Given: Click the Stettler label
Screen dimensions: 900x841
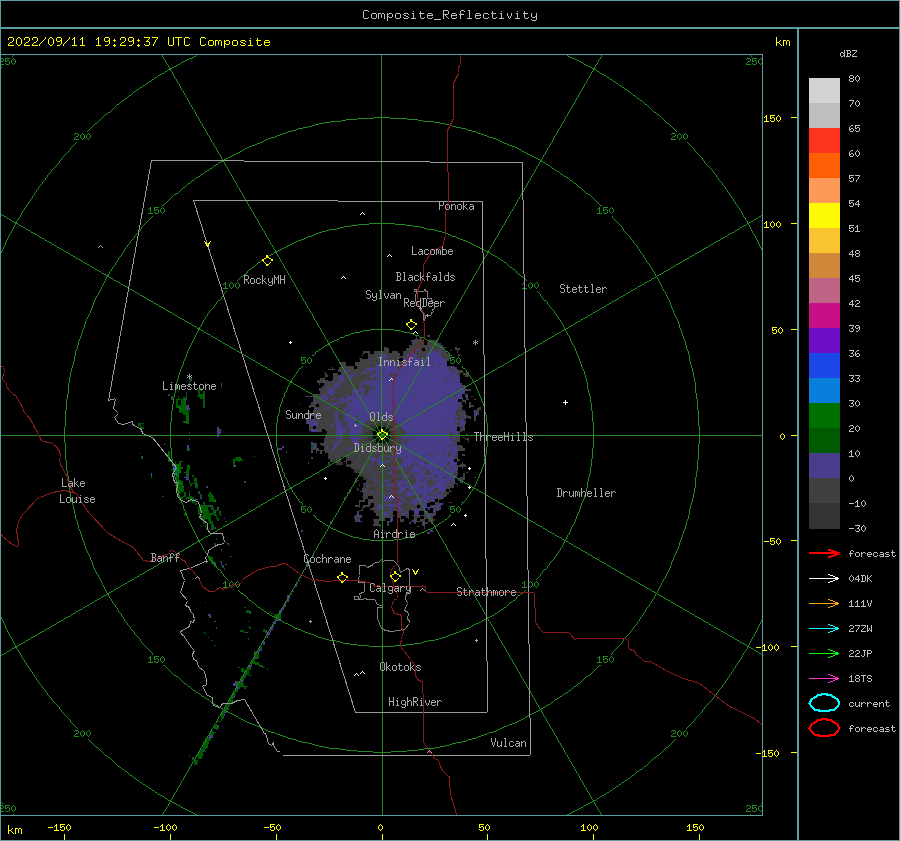Looking at the screenshot, I should tap(583, 289).
